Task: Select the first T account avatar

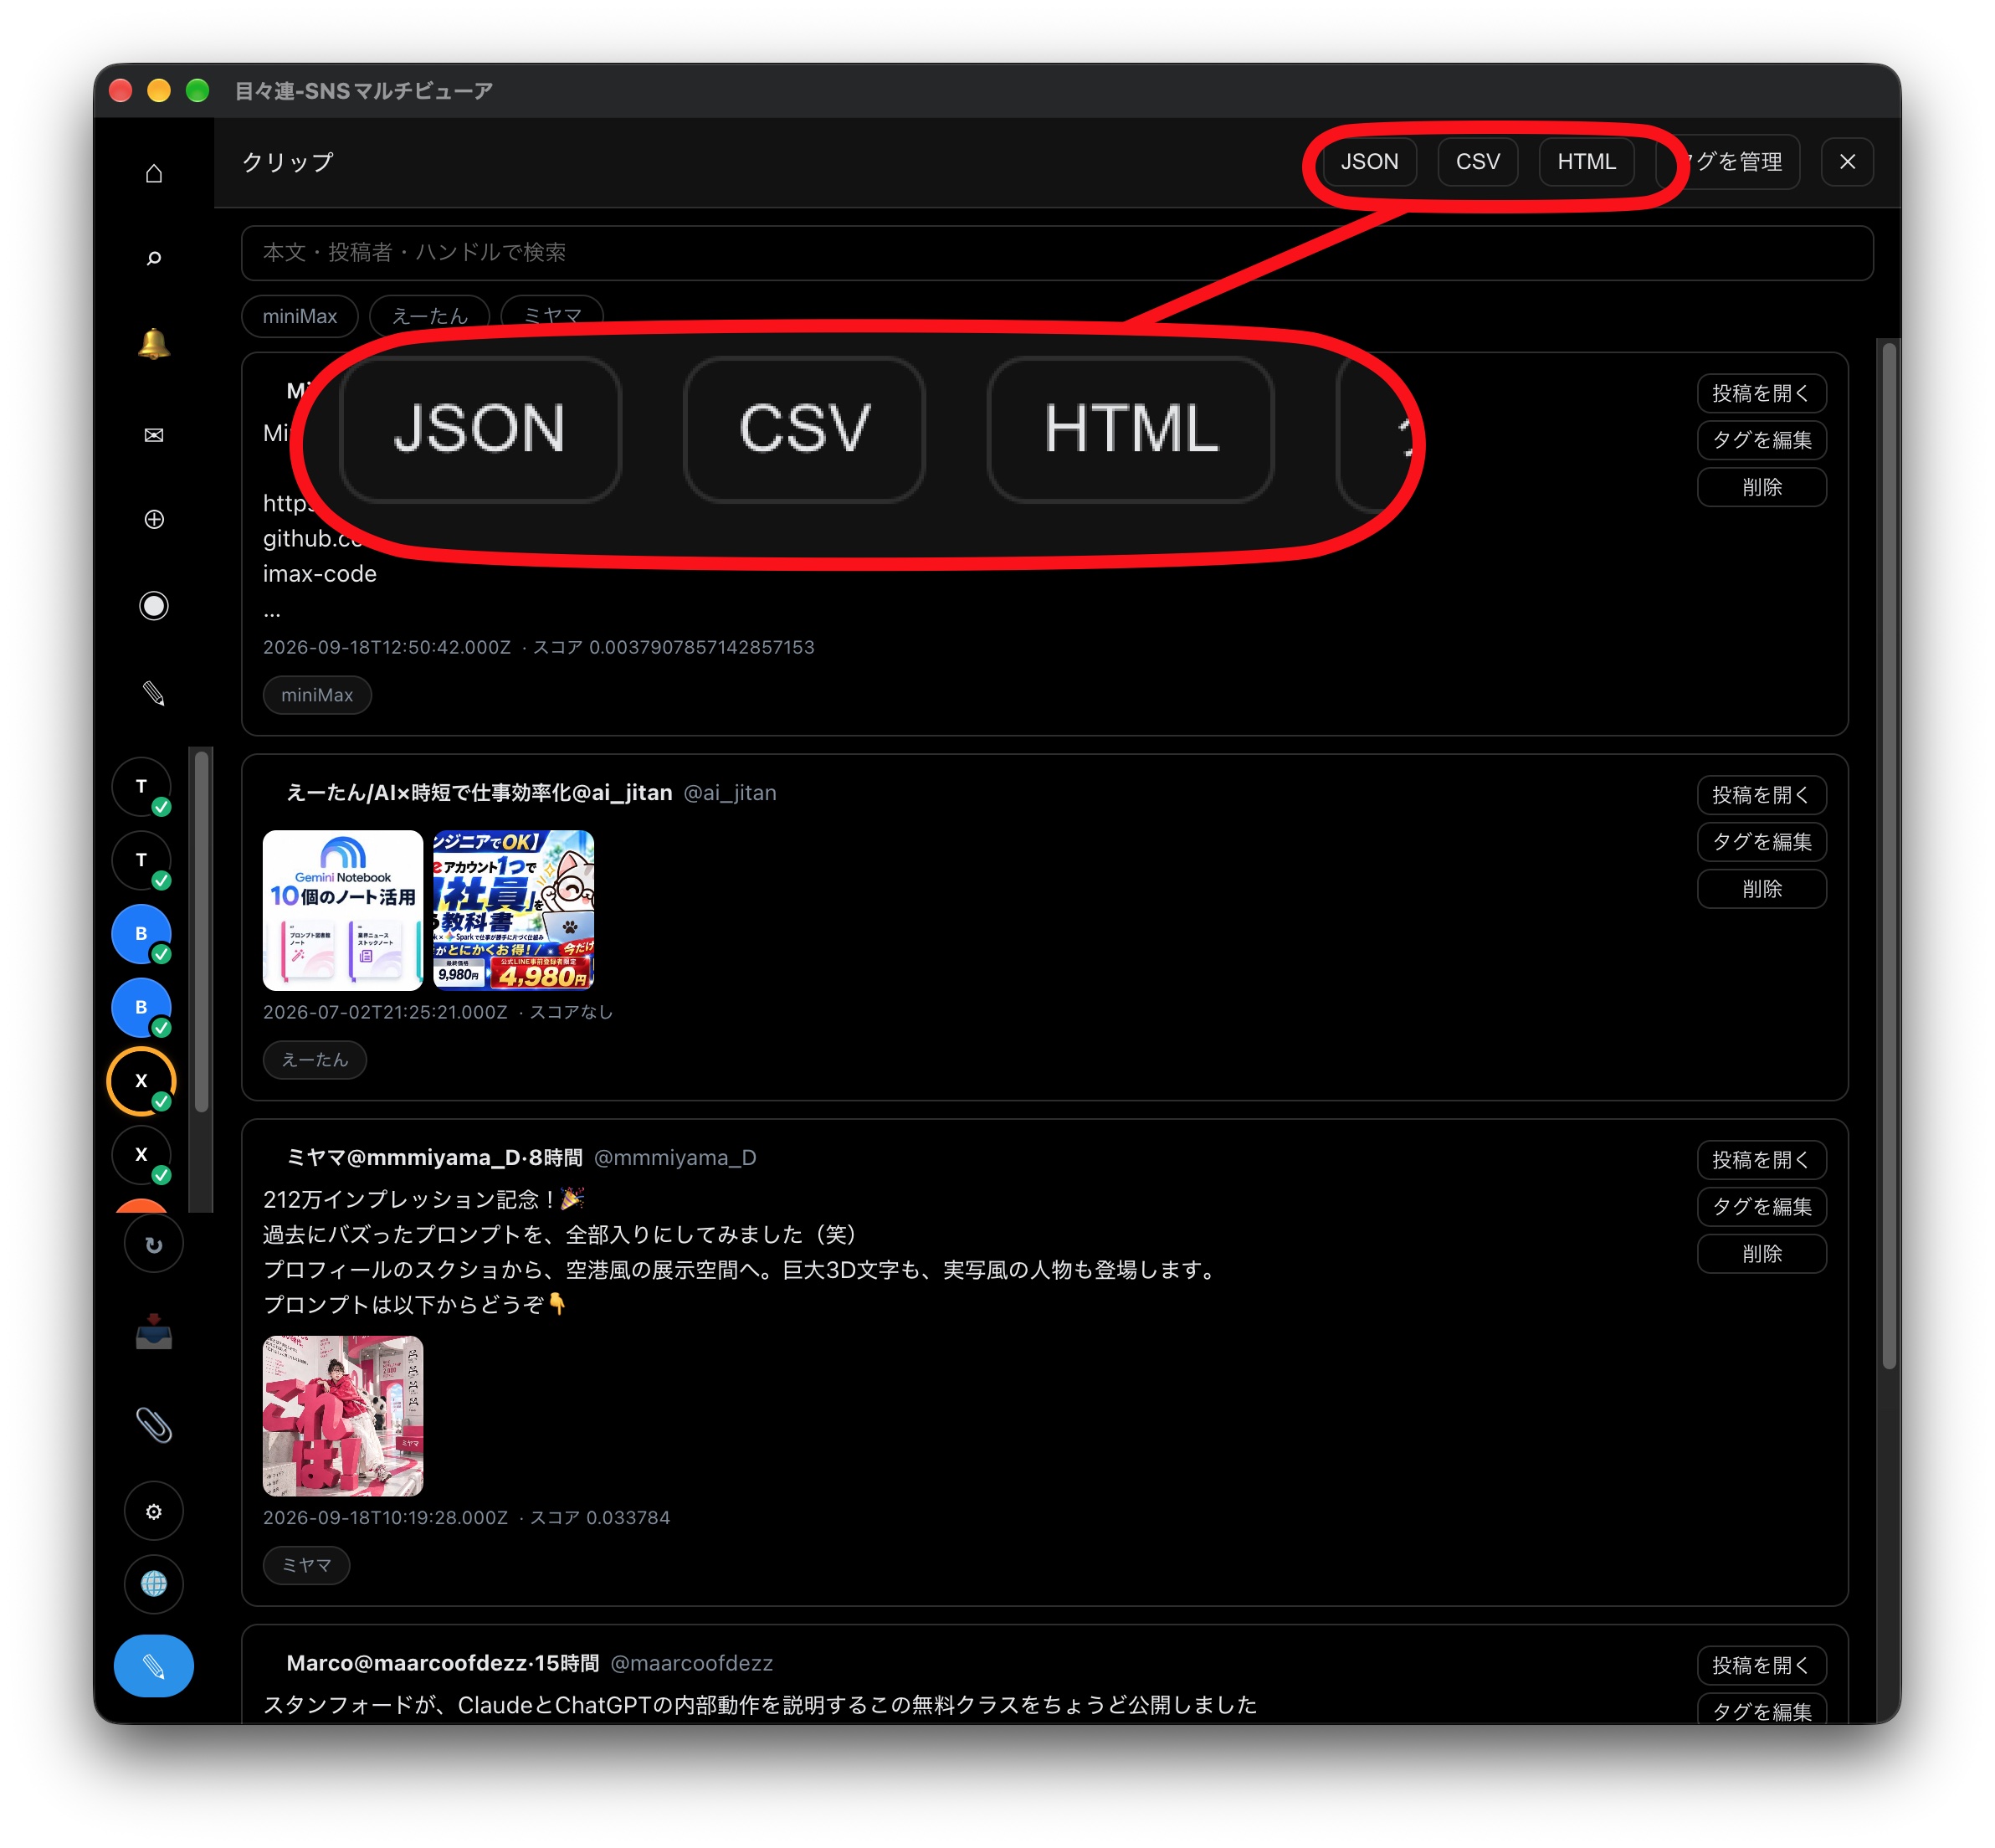Action: [x=141, y=787]
